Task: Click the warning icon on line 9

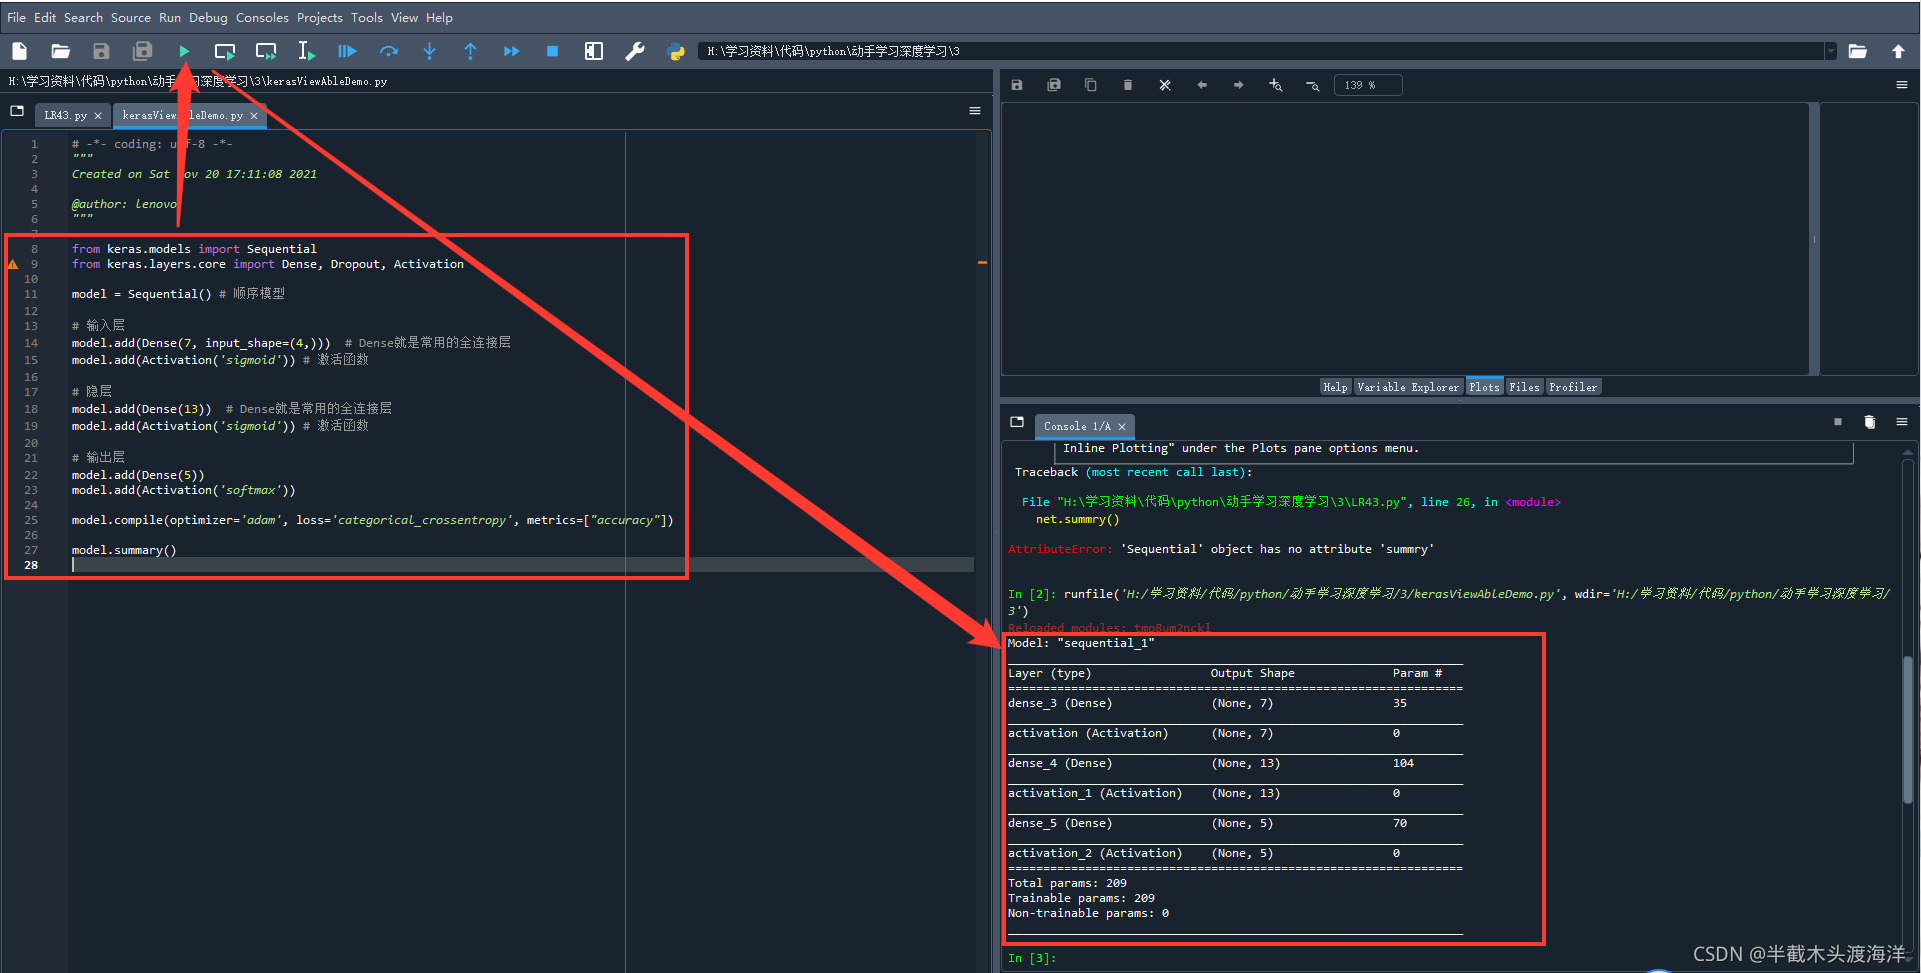Action: point(13,264)
